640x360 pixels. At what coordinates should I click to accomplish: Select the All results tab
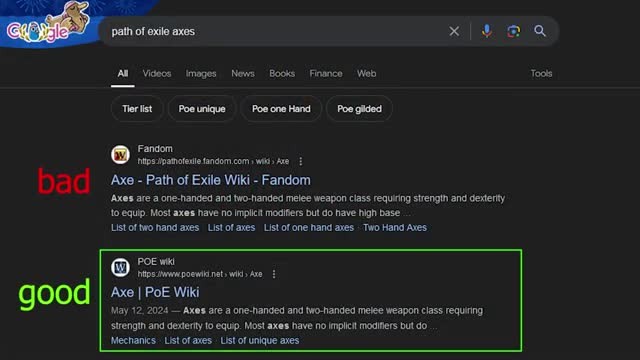122,73
